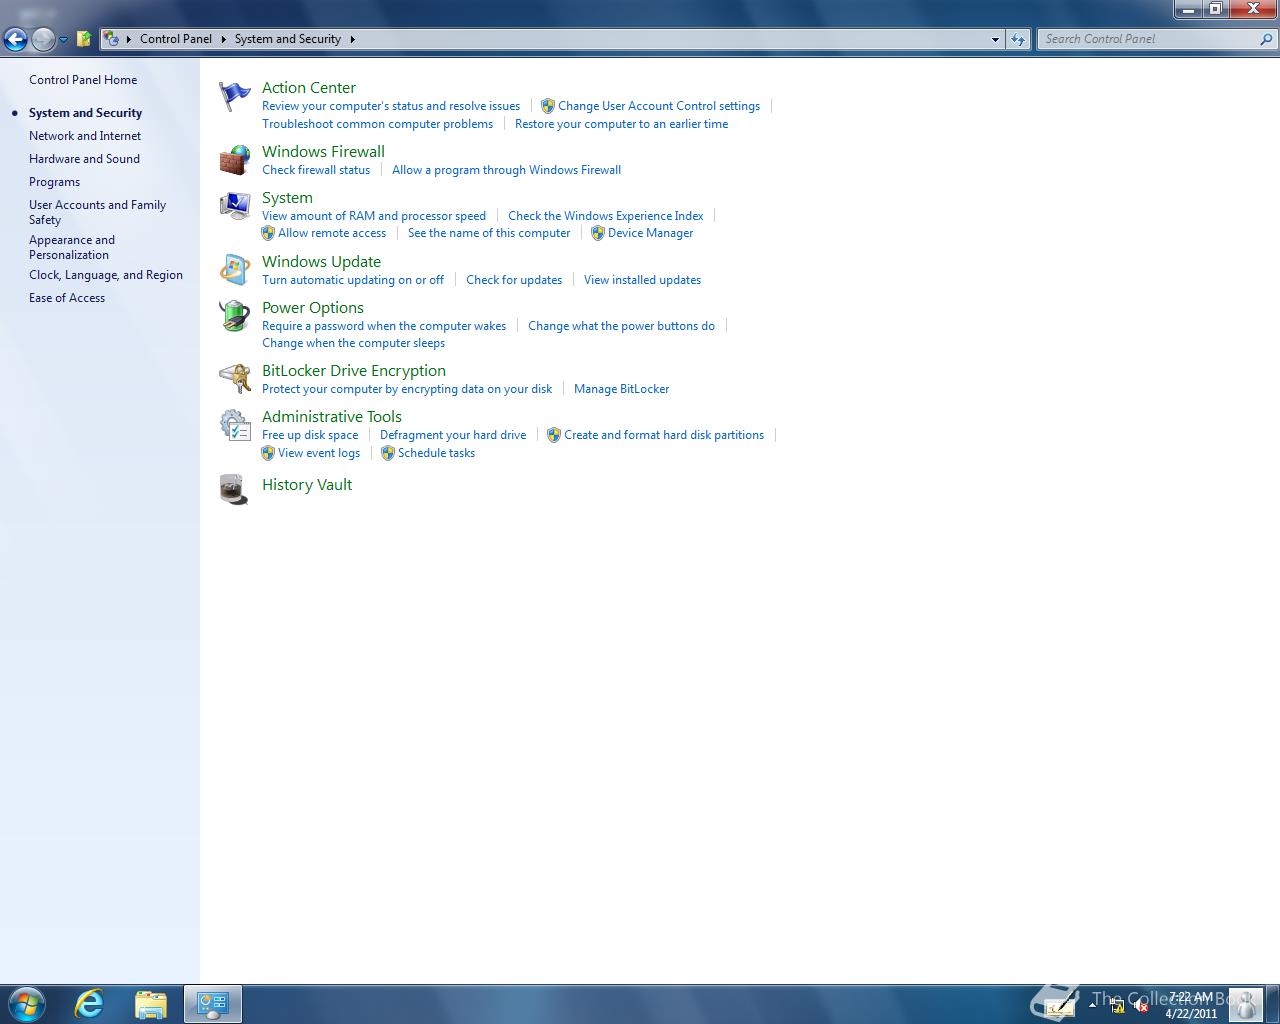The image size is (1280, 1024).
Task: Open the Windows Update icon
Action: 235,270
